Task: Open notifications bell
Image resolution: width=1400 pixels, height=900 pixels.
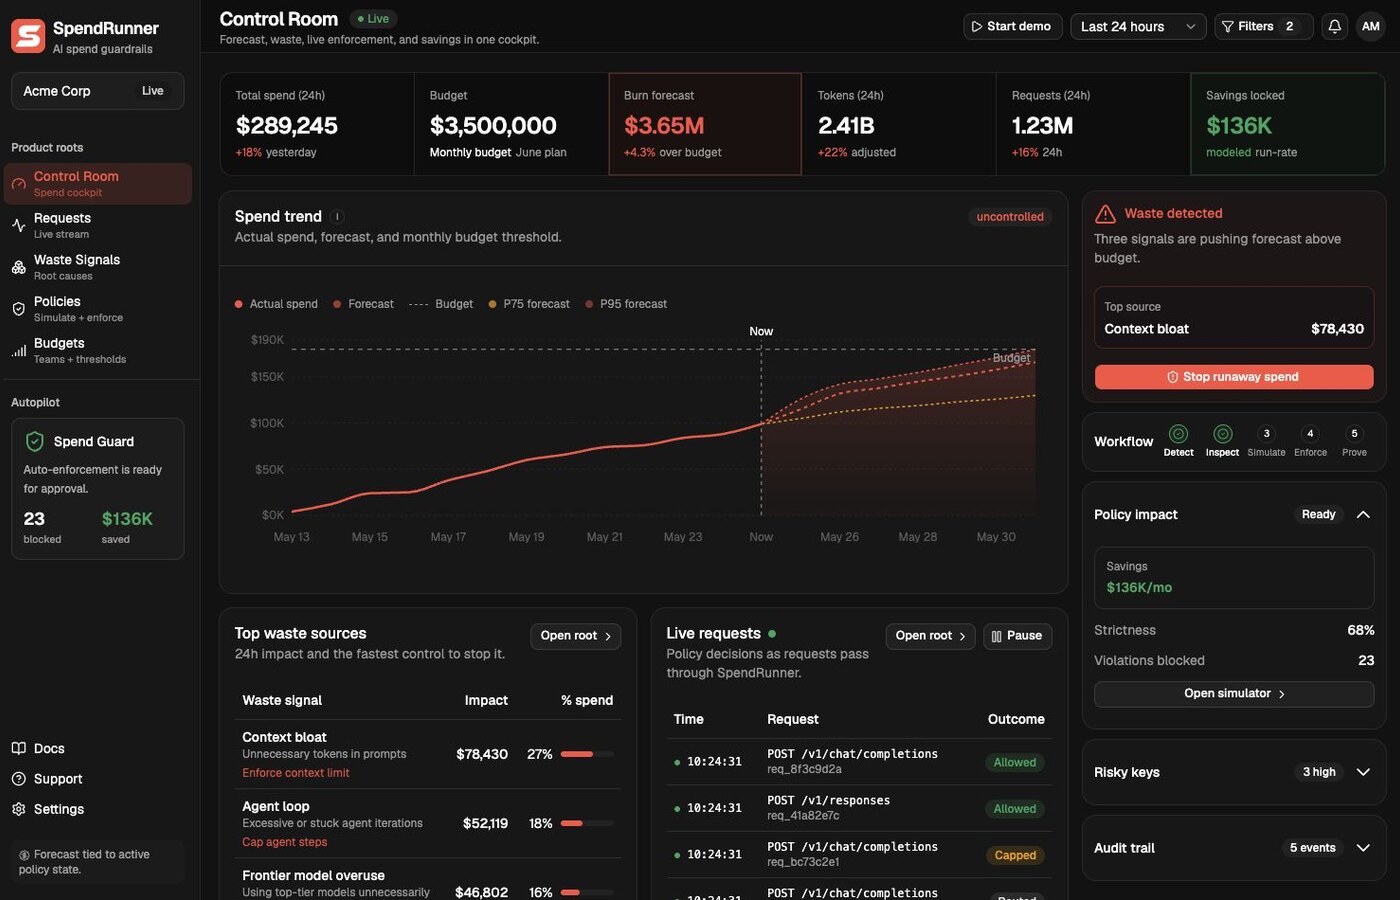Action: [1334, 27]
